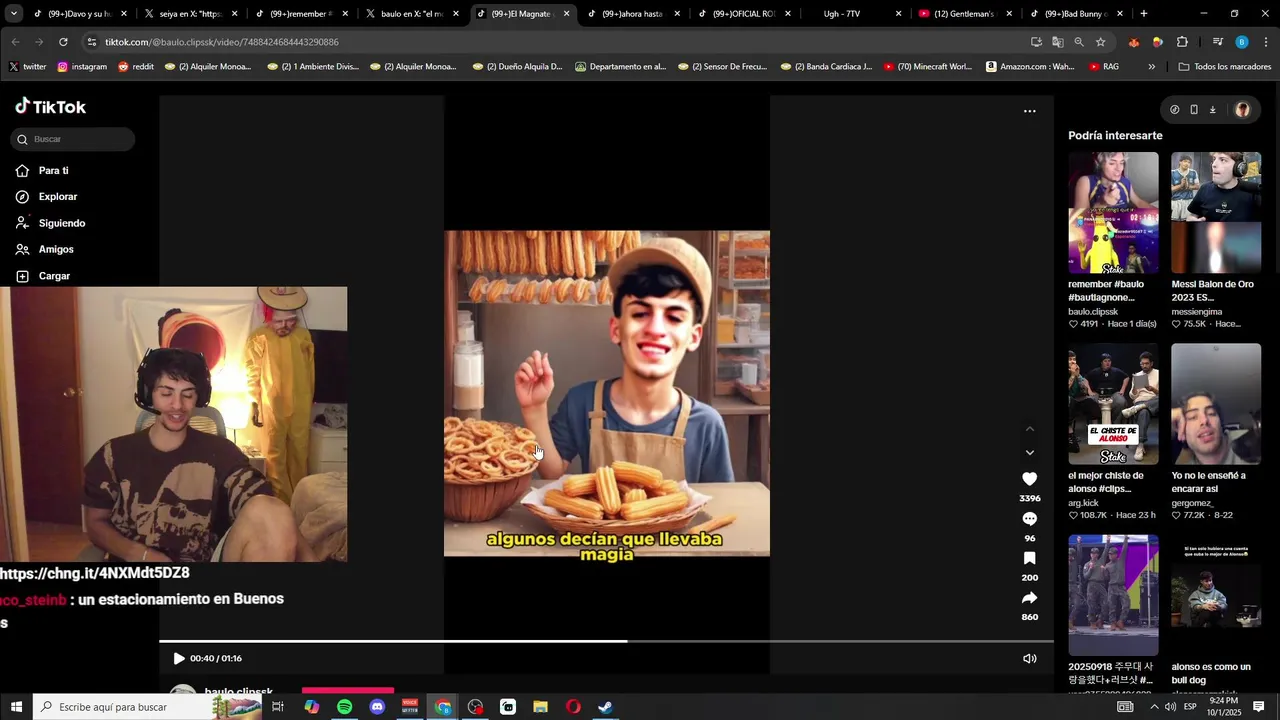The height and width of the screenshot is (720, 1280).
Task: Open the 'Yo no le enseñé a encarar' video
Action: click(1216, 404)
